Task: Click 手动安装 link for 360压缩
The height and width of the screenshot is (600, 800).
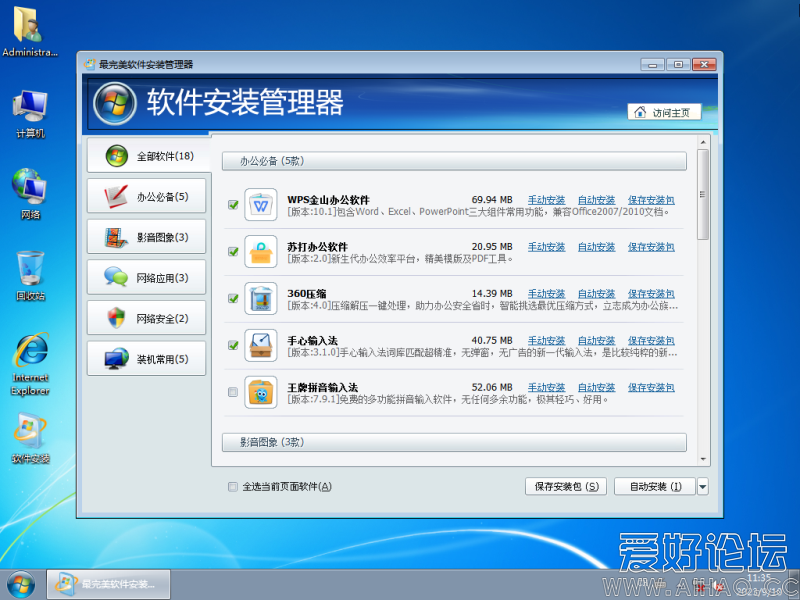Action: 546,294
